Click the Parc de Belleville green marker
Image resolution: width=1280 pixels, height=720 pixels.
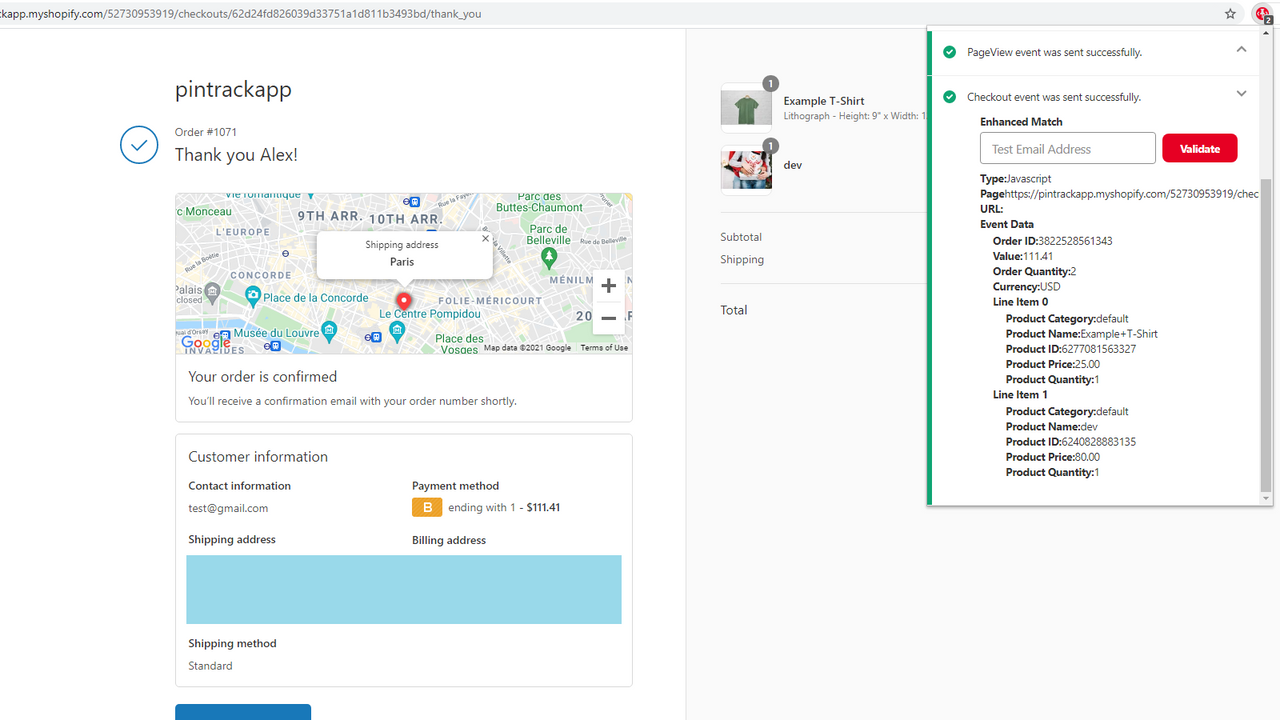[x=548, y=258]
